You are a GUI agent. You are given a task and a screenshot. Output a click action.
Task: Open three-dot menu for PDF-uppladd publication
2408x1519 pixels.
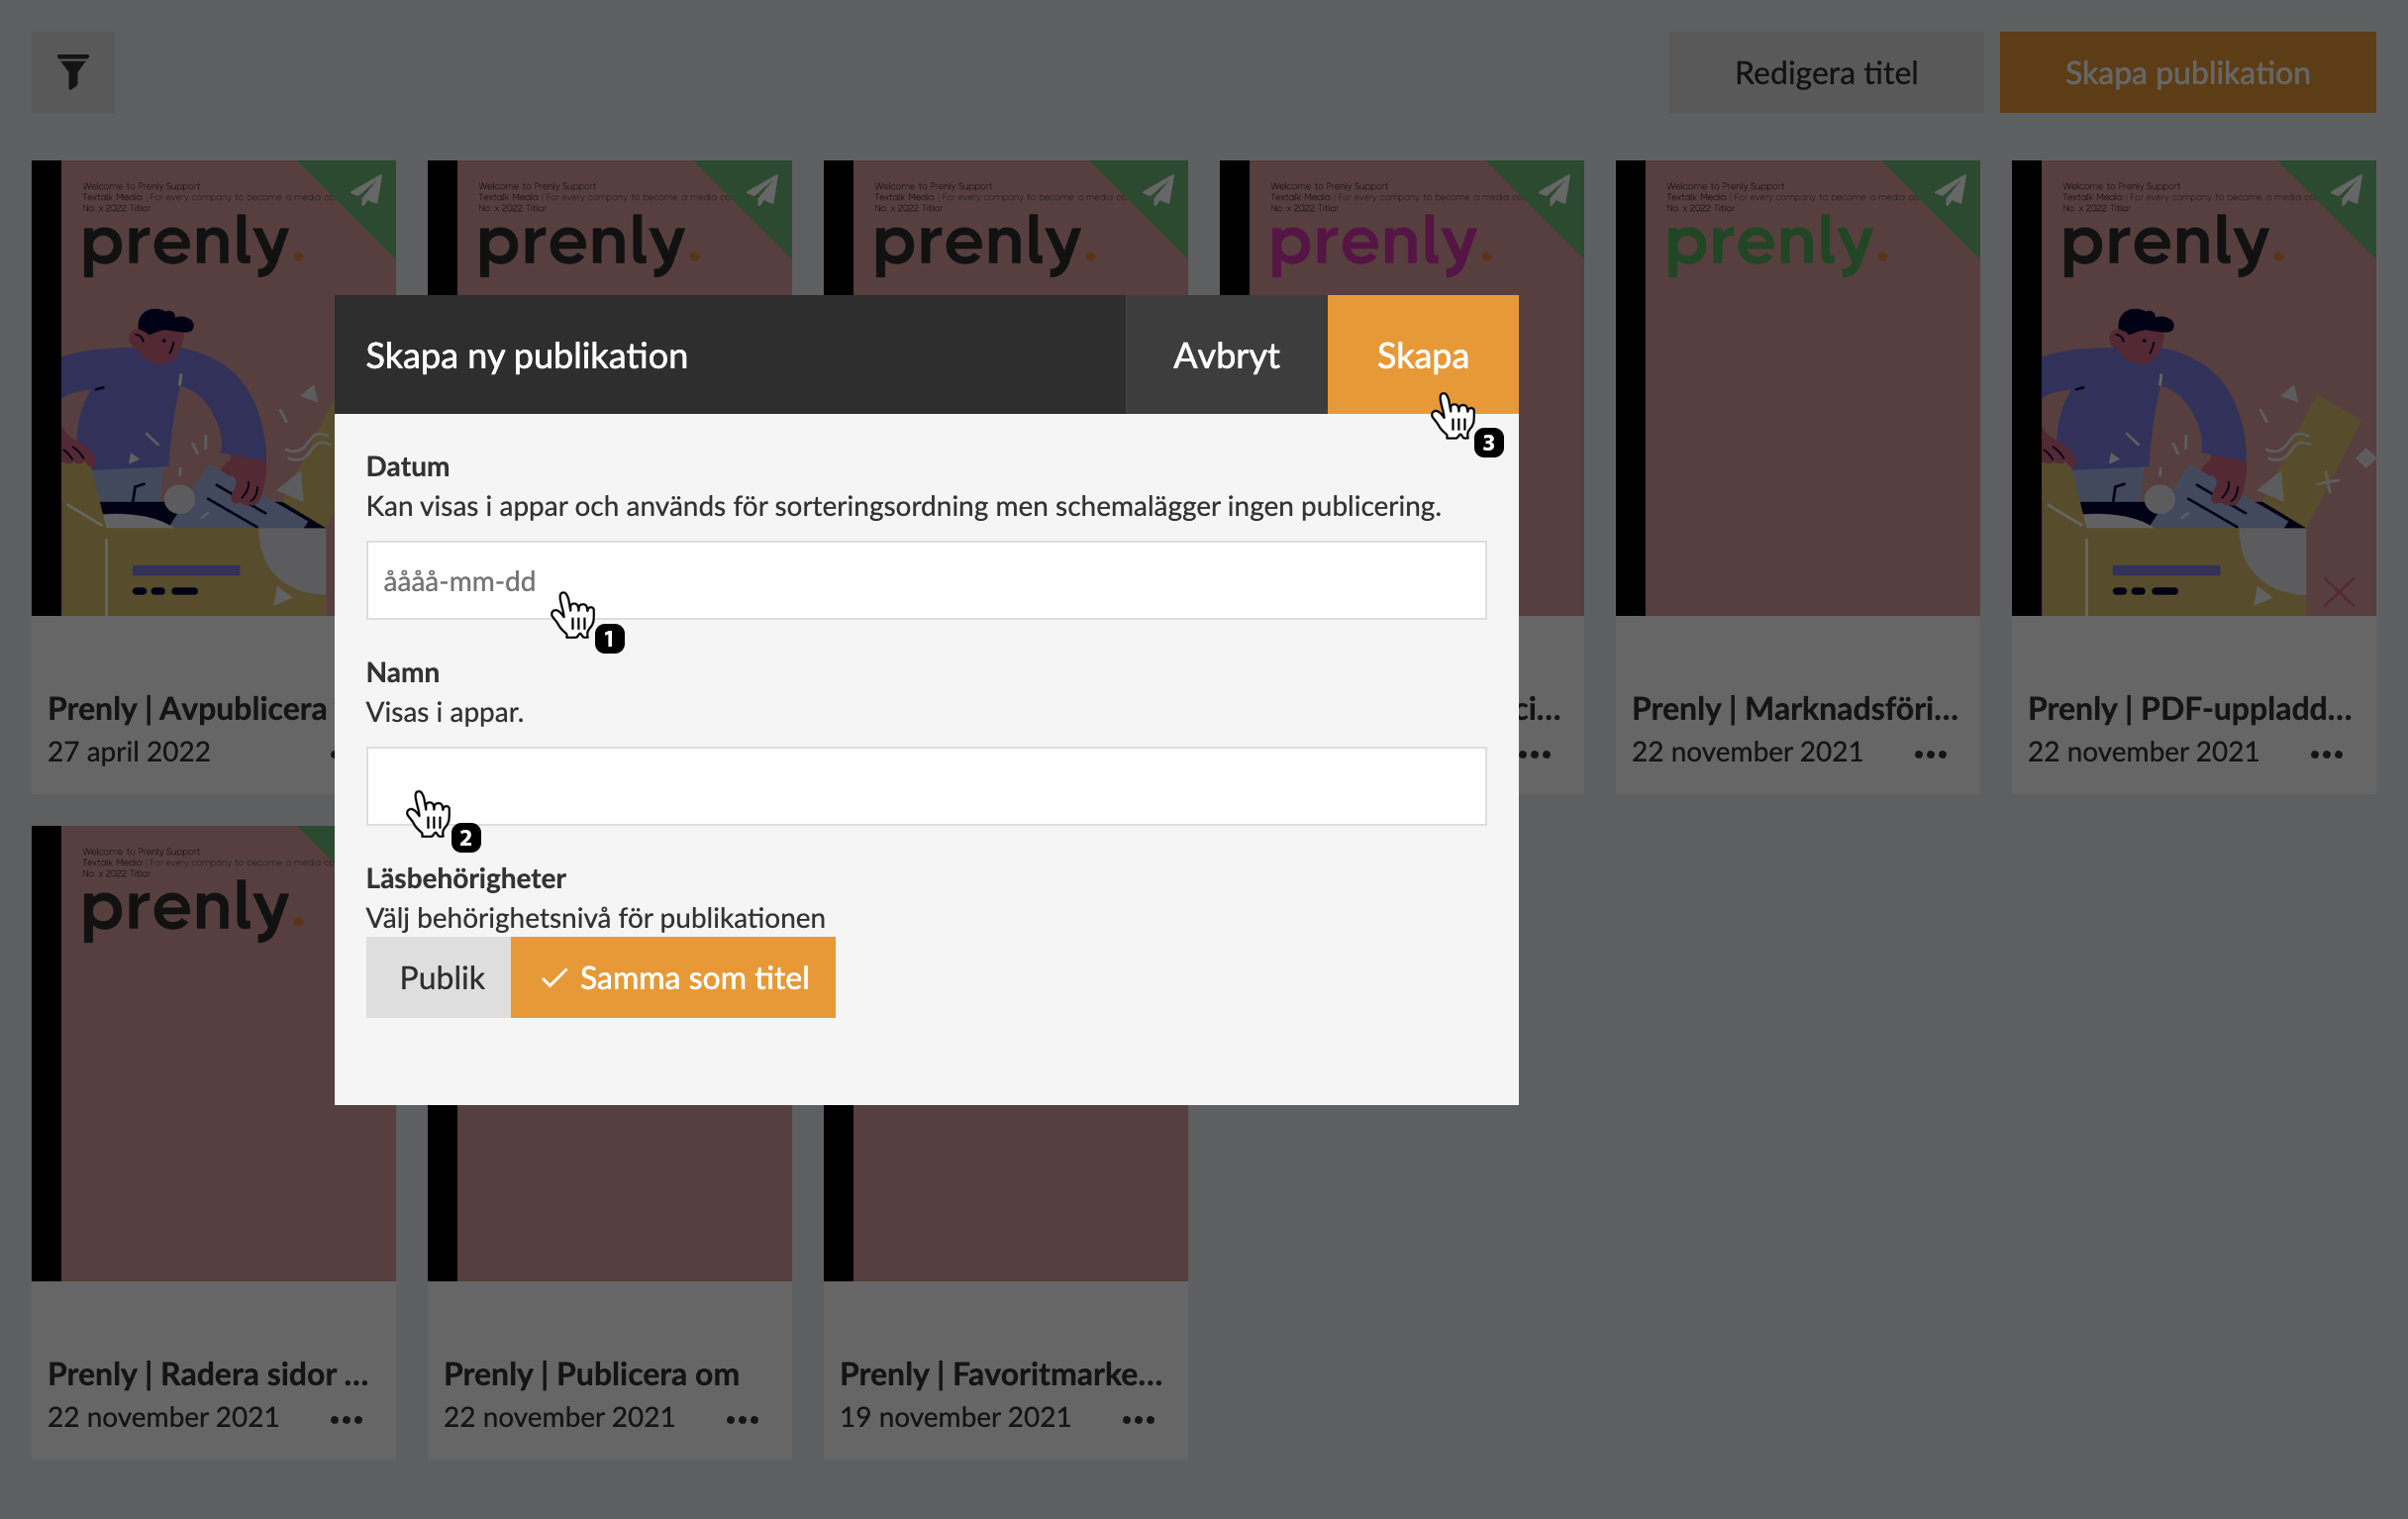point(2326,754)
